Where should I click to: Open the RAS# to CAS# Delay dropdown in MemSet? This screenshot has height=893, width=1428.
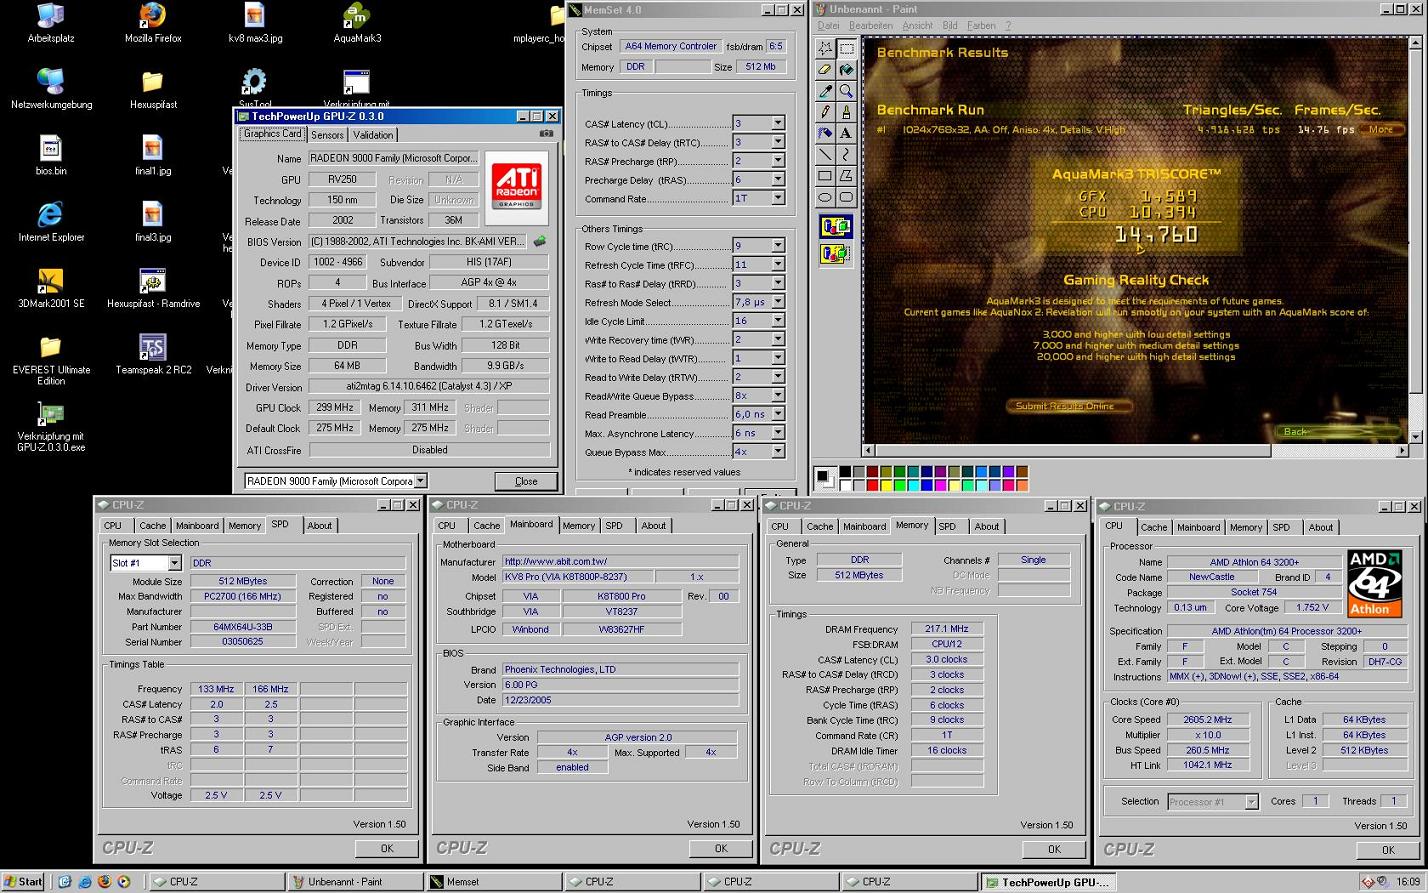777,142
